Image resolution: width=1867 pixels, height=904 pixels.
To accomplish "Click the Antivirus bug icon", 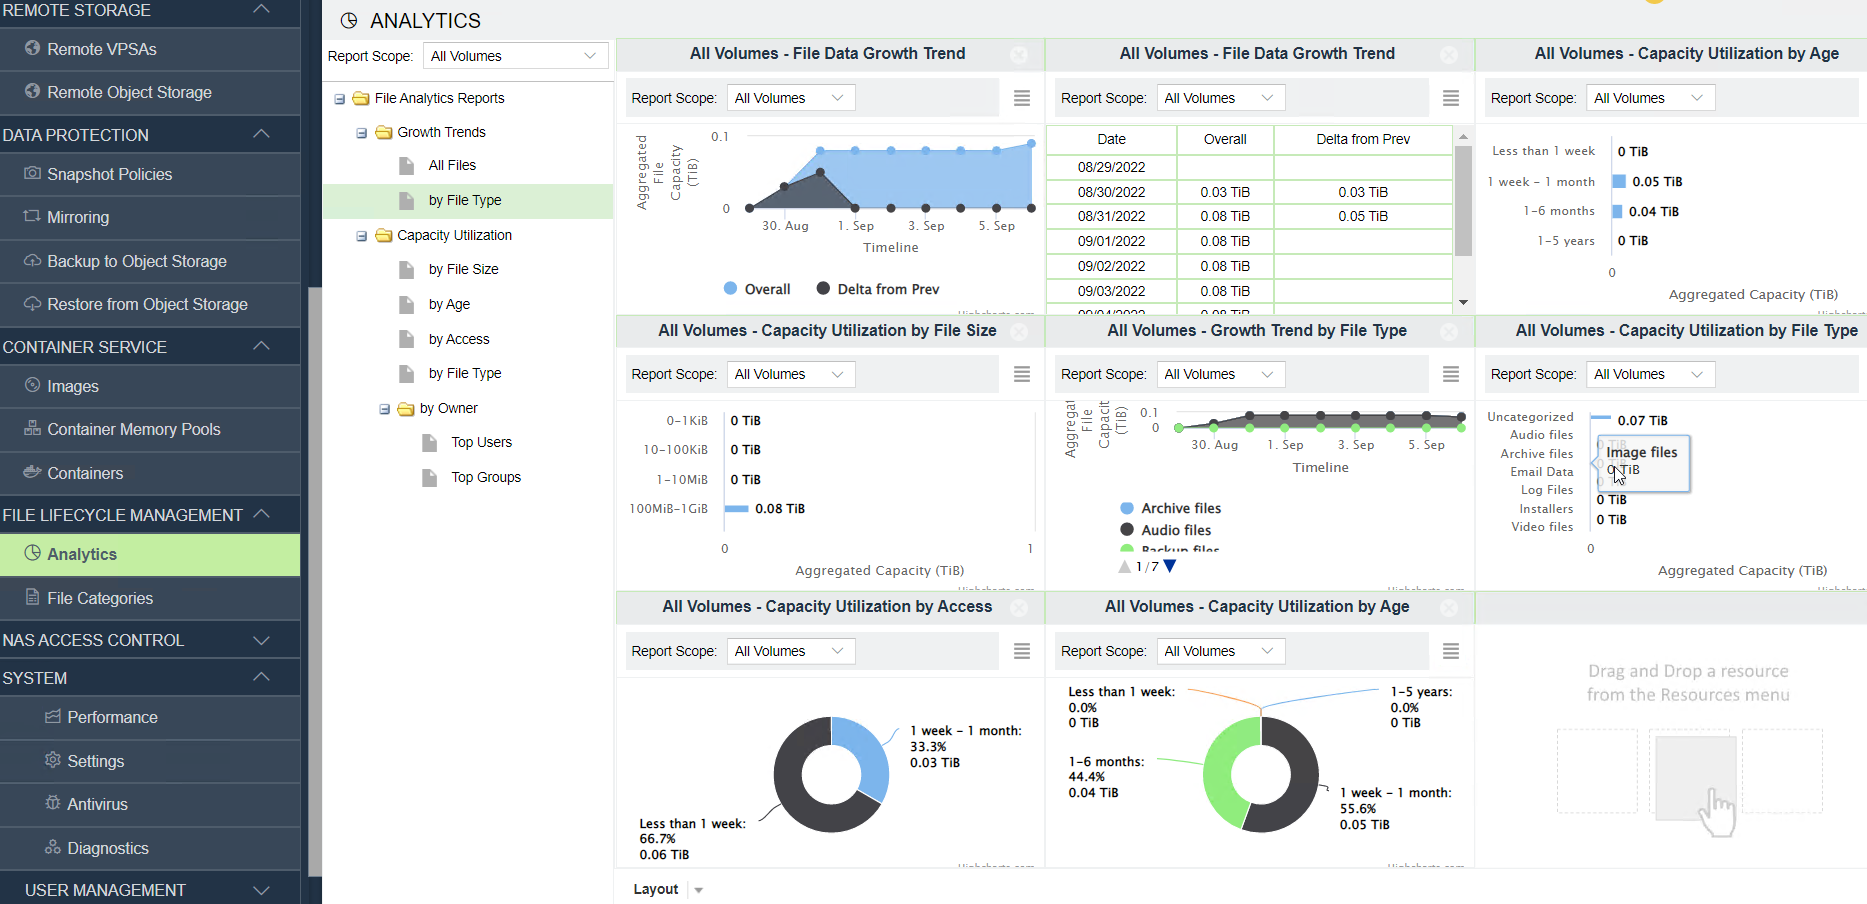I will pos(53,803).
